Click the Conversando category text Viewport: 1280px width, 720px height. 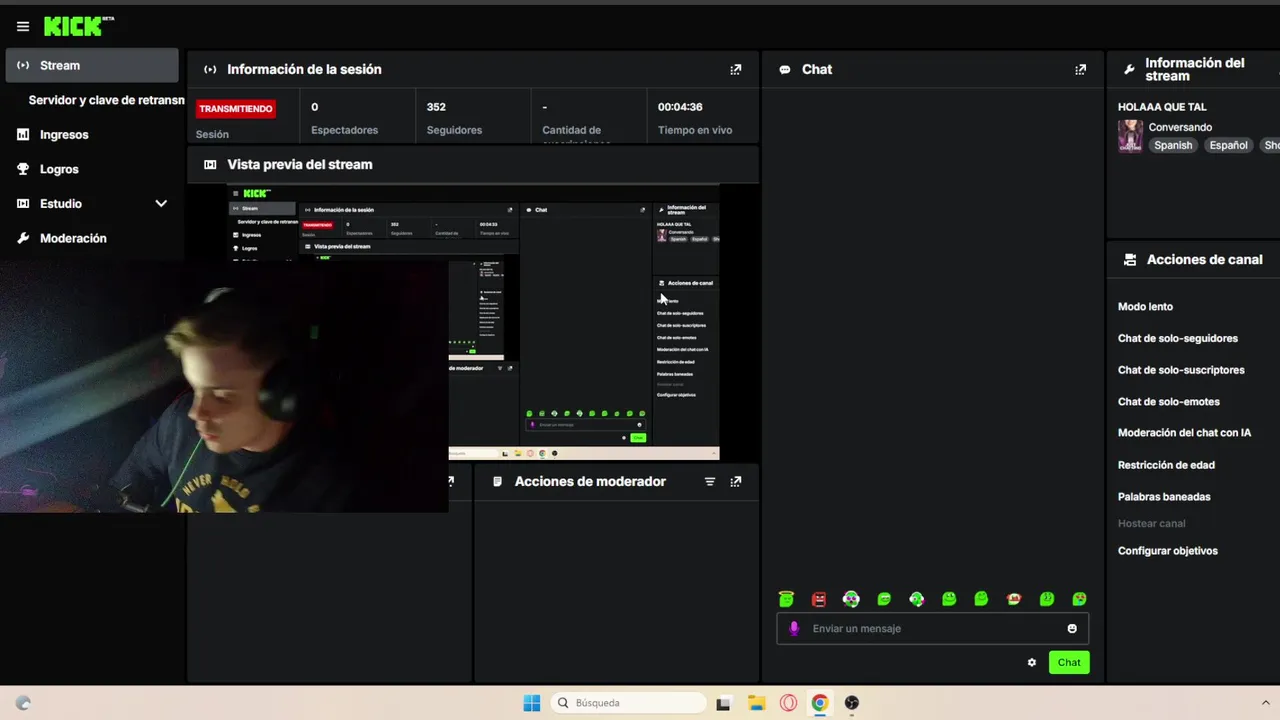(x=1180, y=127)
